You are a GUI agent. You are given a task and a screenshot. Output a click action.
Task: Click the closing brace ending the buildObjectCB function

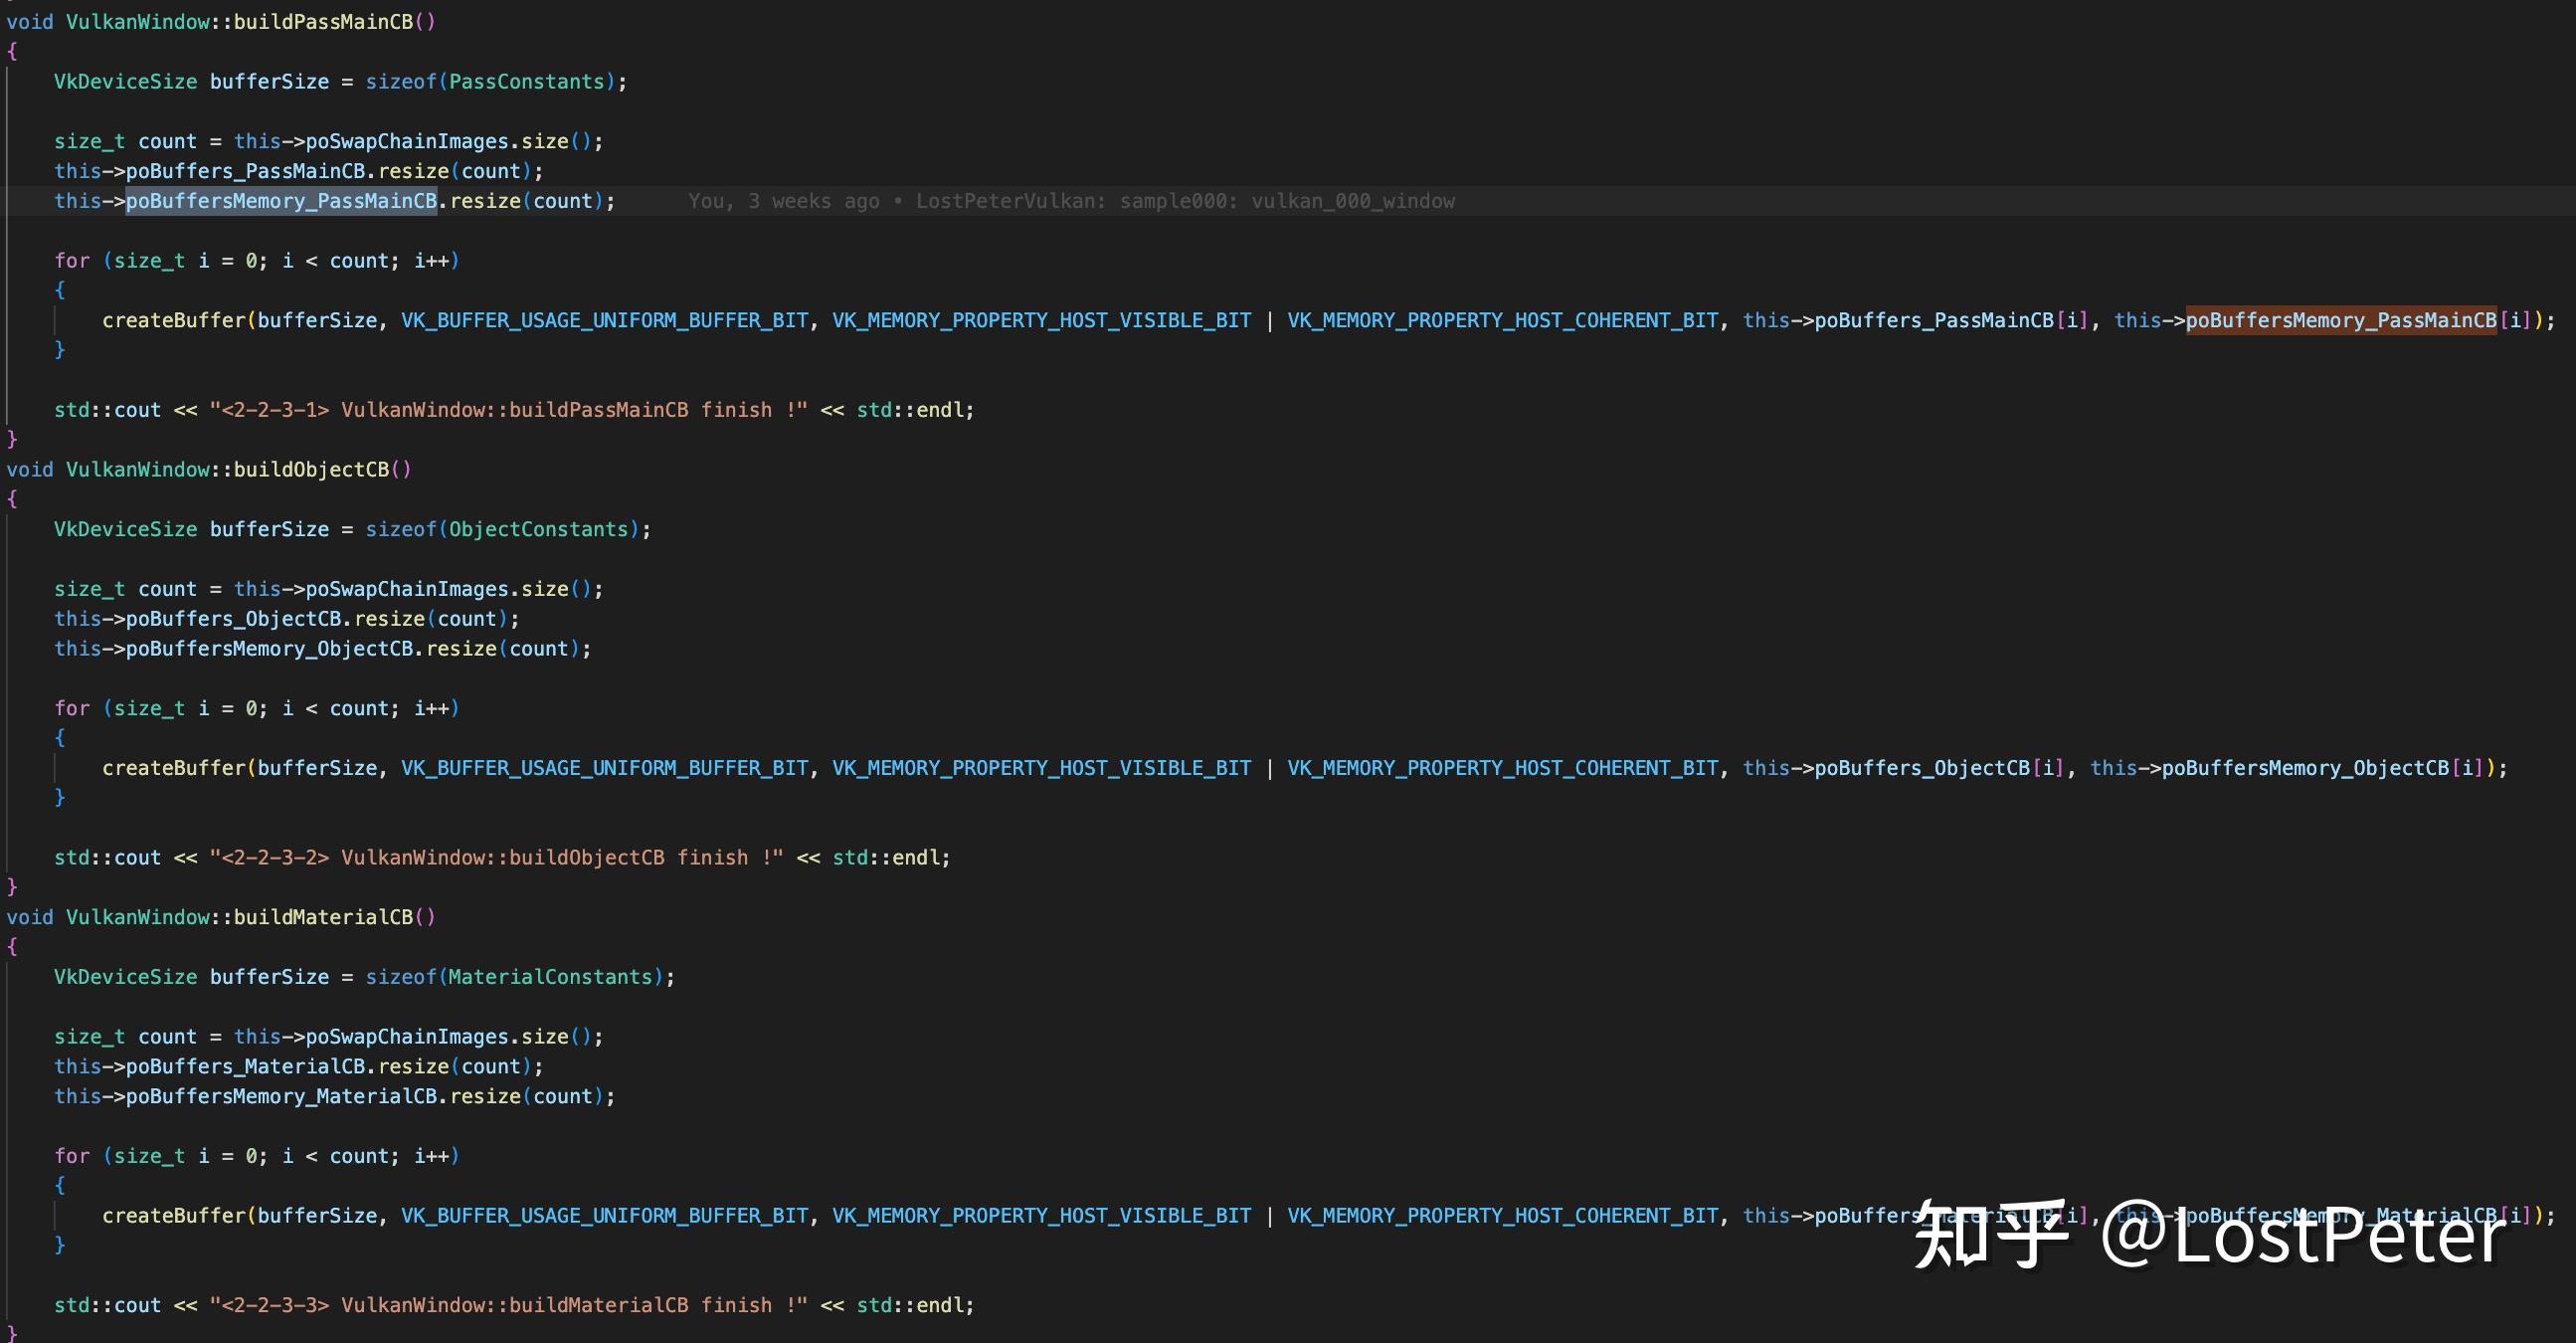click(x=12, y=887)
